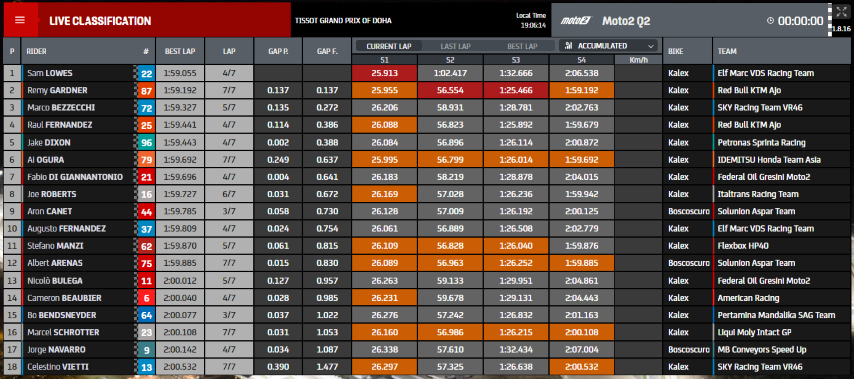Click the session timer clock icon
The height and width of the screenshot is (379, 854).
click(x=770, y=21)
